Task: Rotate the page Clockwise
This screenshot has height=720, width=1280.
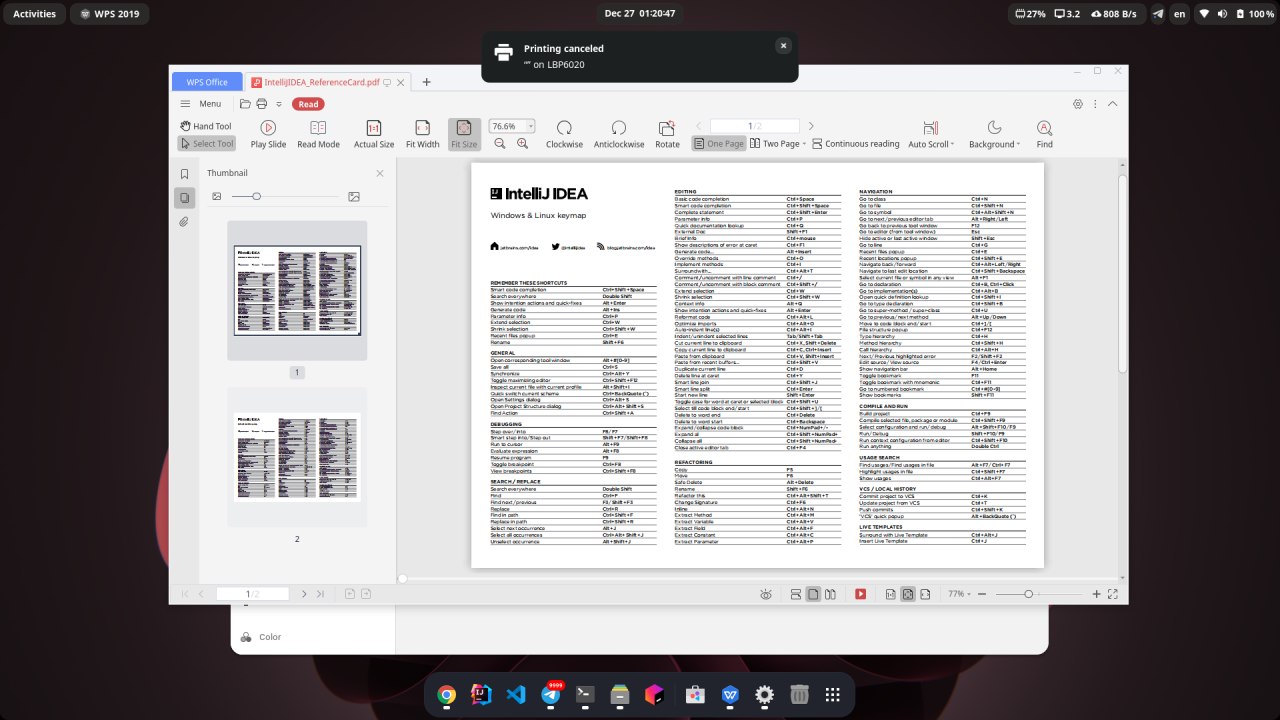Action: coord(564,128)
